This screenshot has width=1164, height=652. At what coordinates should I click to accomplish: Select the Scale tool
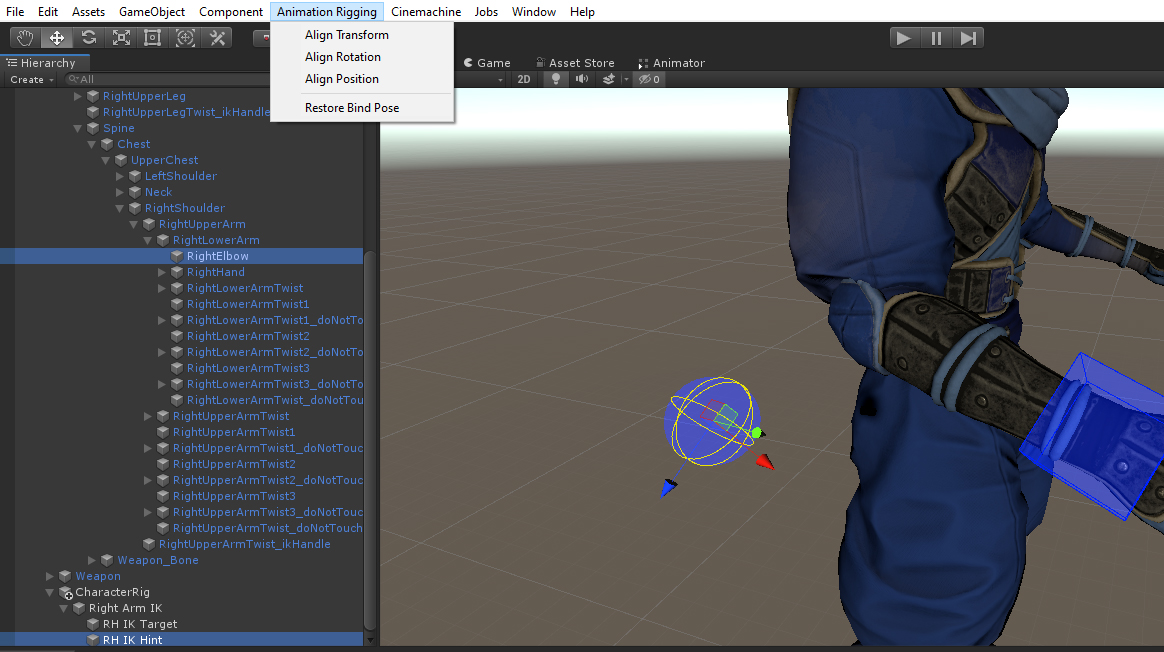[121, 38]
